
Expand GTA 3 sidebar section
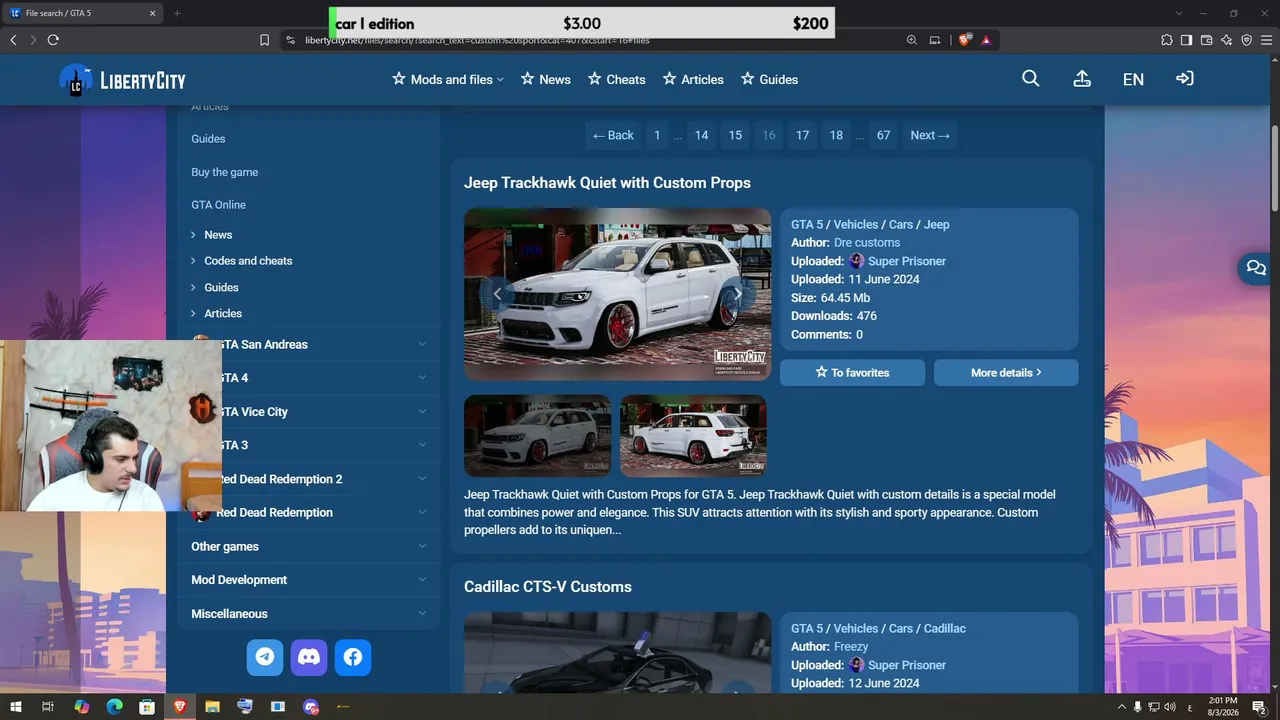click(x=309, y=445)
